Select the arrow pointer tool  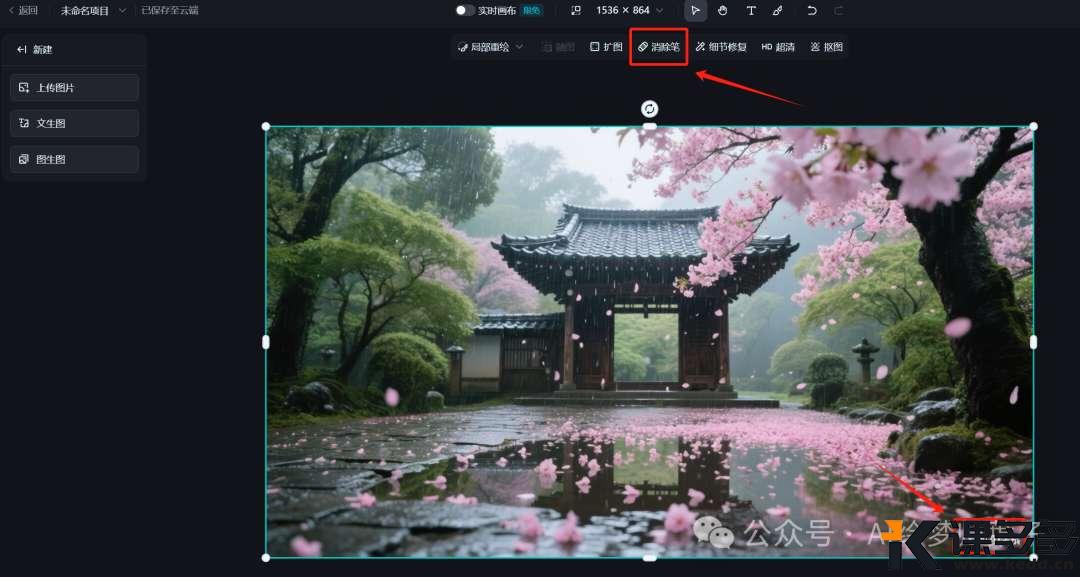click(695, 11)
